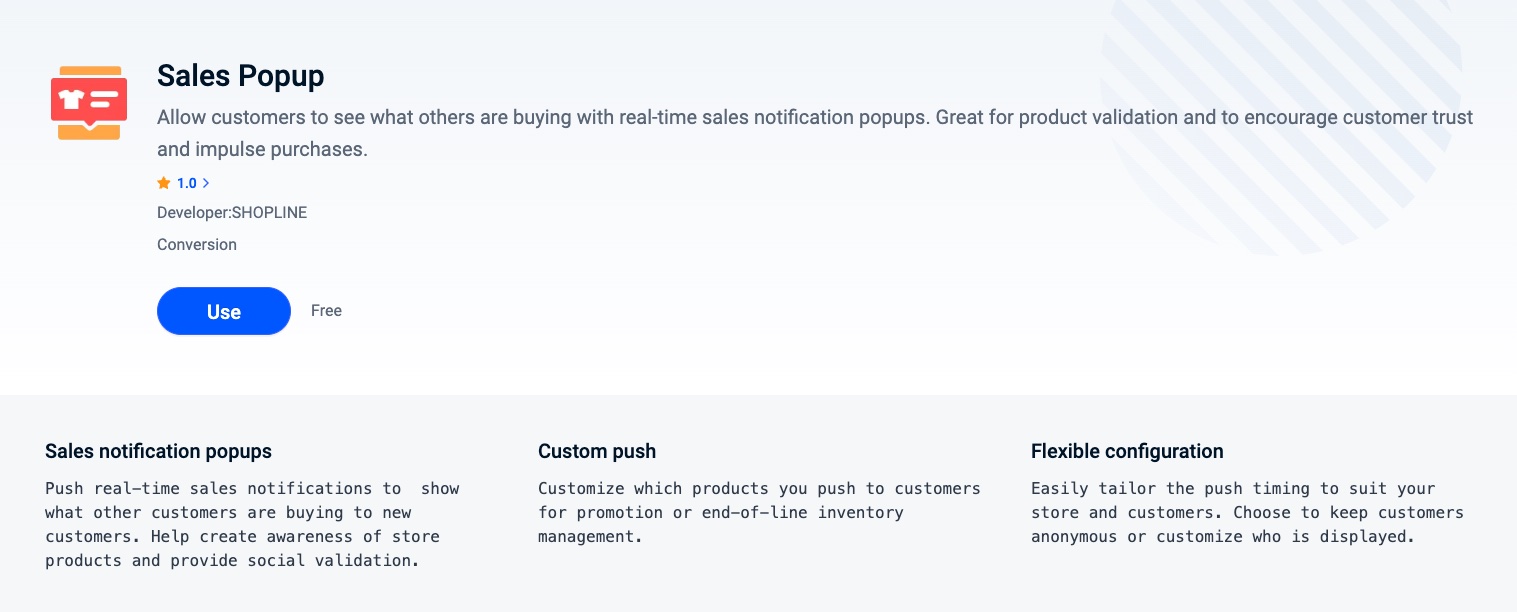Click the white T-shirt symbol in app logo
1517x612 pixels.
(71, 99)
